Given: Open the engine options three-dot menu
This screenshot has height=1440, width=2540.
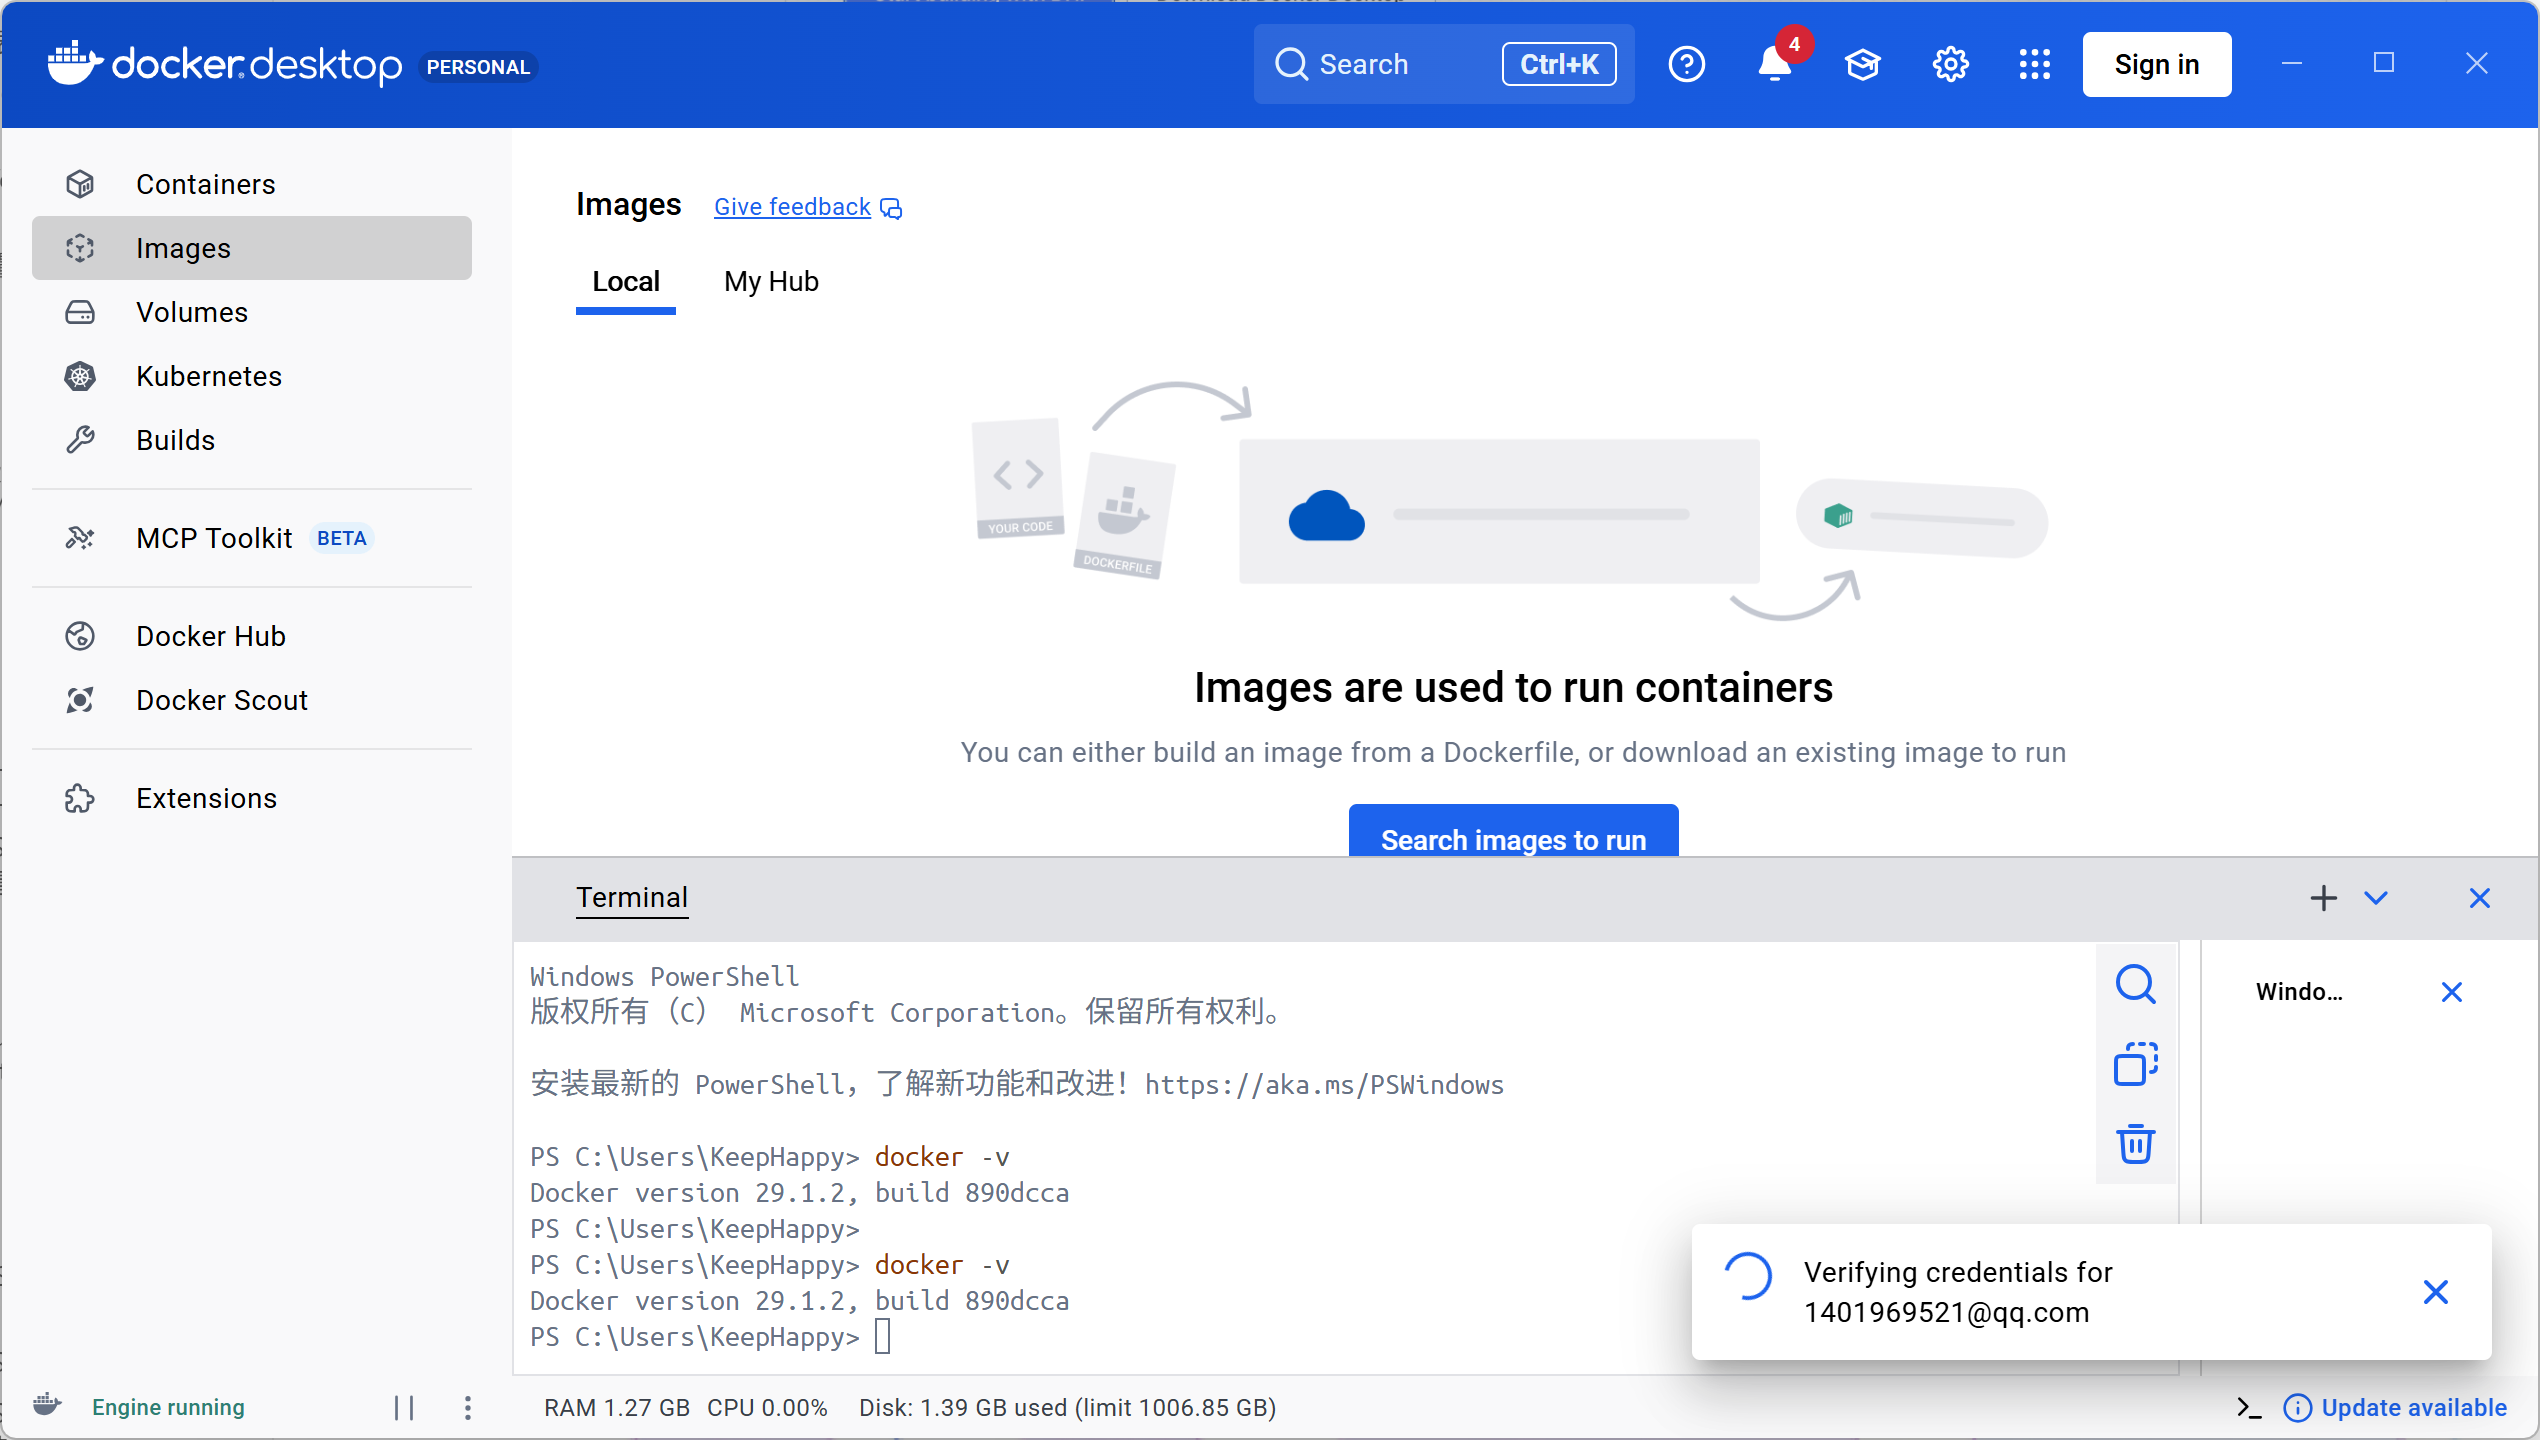Looking at the screenshot, I should pyautogui.click(x=468, y=1408).
